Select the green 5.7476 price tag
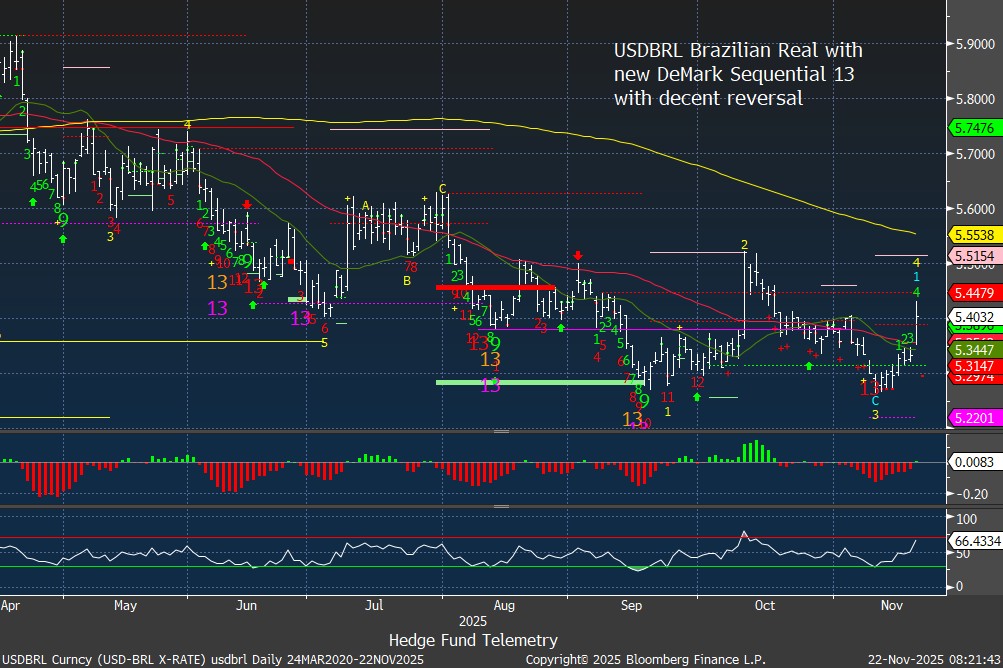Image resolution: width=1003 pixels, height=668 pixels. coord(973,128)
